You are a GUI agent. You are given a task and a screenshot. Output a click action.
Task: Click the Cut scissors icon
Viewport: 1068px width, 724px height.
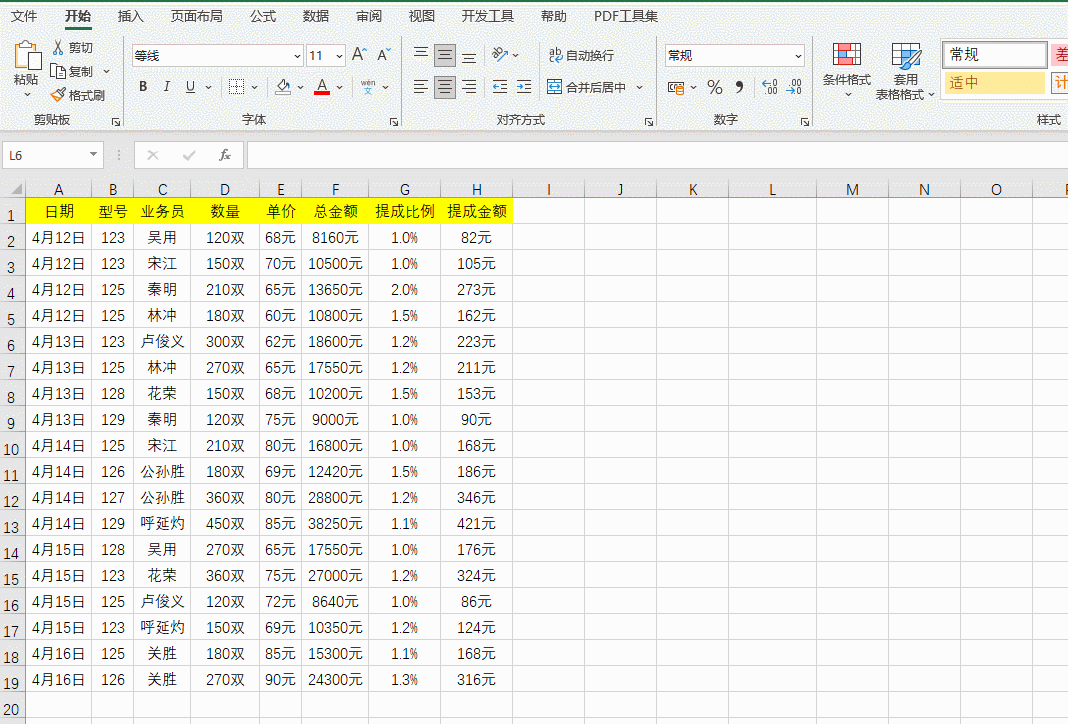coord(58,48)
